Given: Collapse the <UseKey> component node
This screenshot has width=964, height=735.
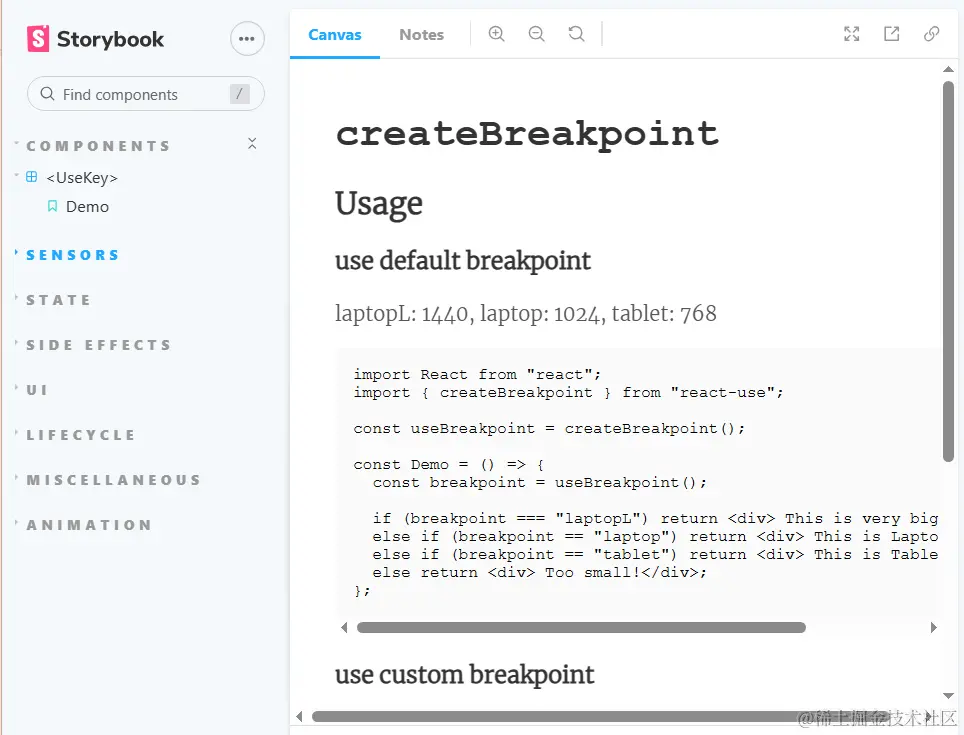Looking at the screenshot, I should tap(81, 178).
